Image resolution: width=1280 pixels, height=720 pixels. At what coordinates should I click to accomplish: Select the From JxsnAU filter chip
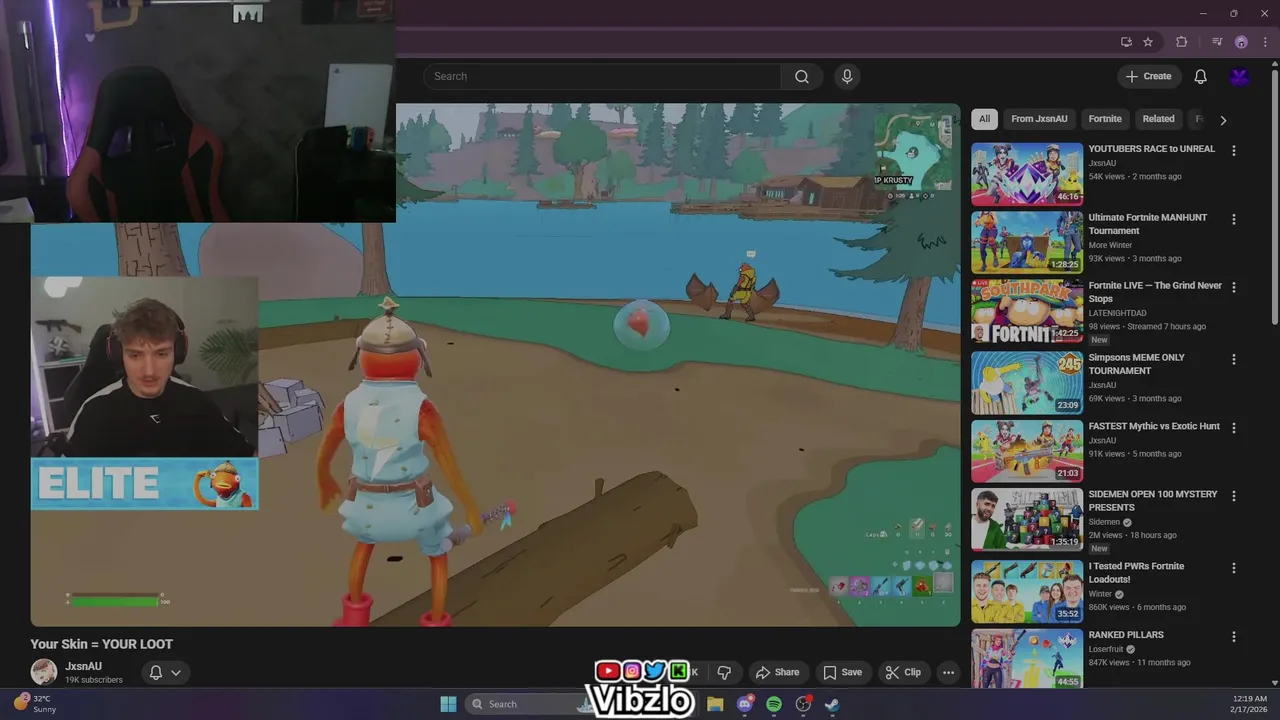click(x=1039, y=119)
